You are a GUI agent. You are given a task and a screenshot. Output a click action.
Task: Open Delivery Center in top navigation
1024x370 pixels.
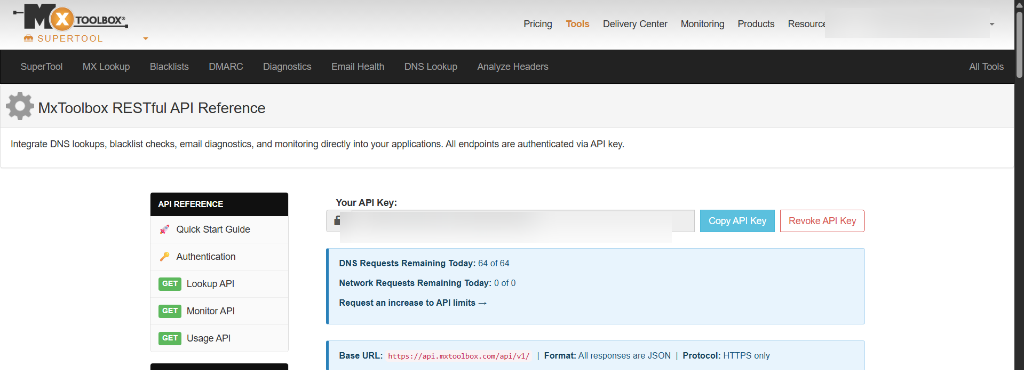point(635,24)
